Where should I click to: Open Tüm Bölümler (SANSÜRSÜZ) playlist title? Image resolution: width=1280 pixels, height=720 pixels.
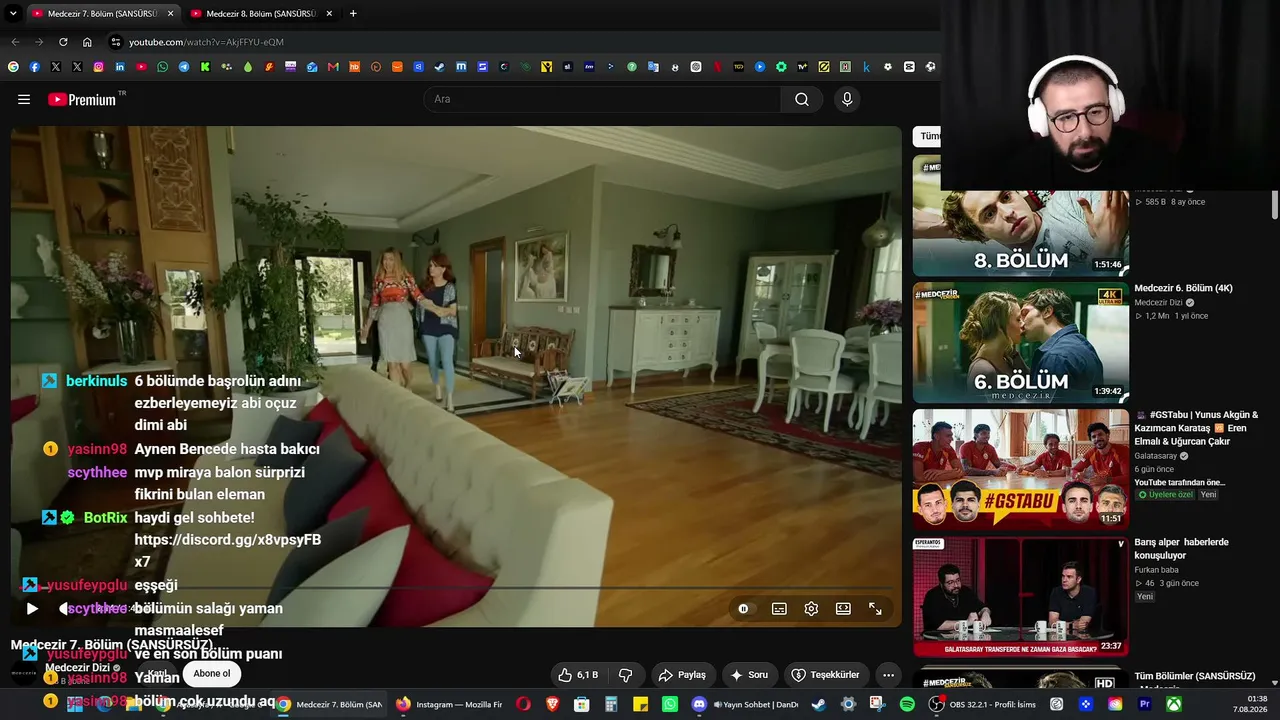point(1194,677)
